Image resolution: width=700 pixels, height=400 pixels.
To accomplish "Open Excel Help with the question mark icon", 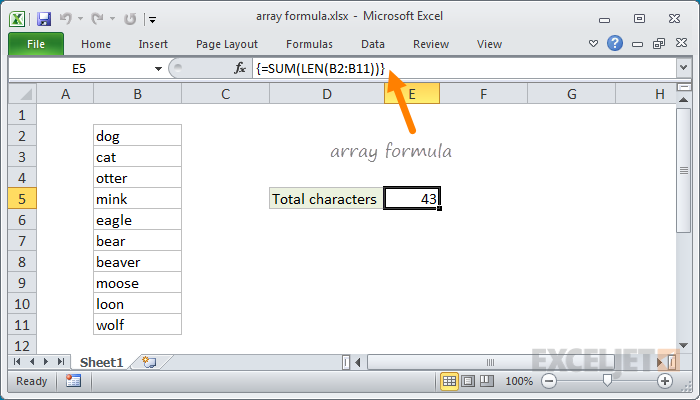I will coord(615,43).
